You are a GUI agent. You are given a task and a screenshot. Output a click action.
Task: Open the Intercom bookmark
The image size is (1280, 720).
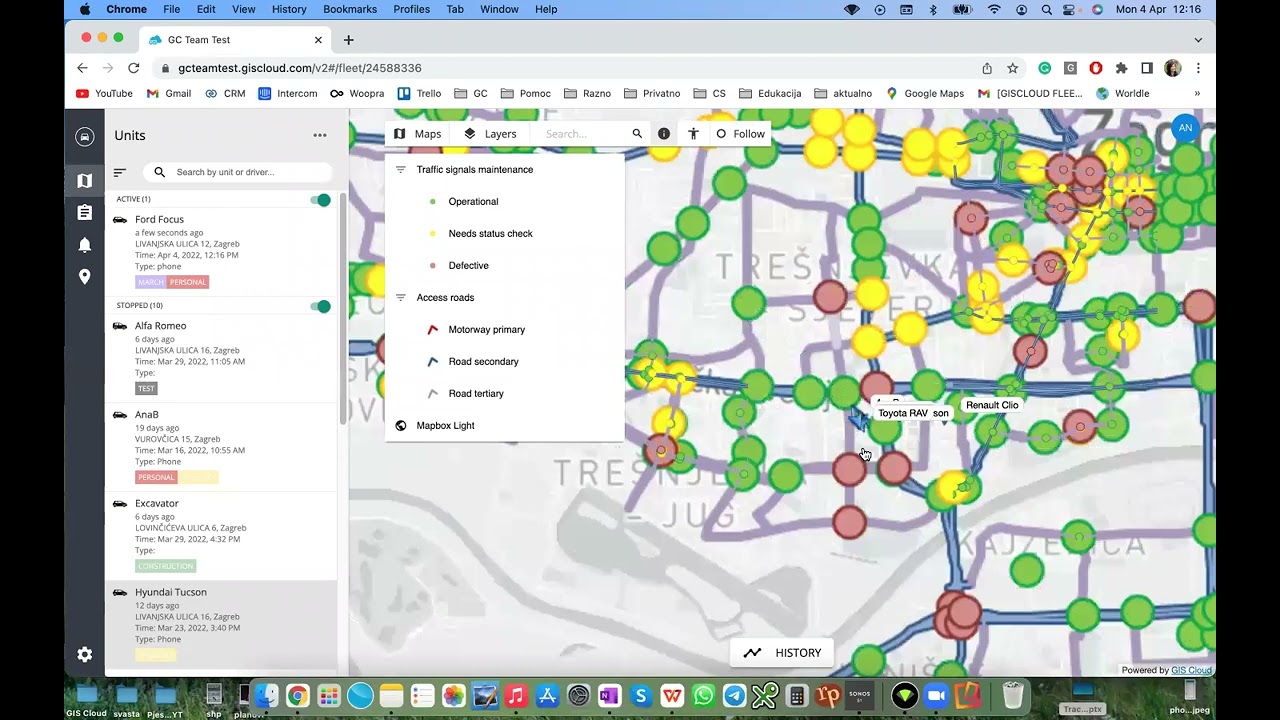tap(288, 94)
